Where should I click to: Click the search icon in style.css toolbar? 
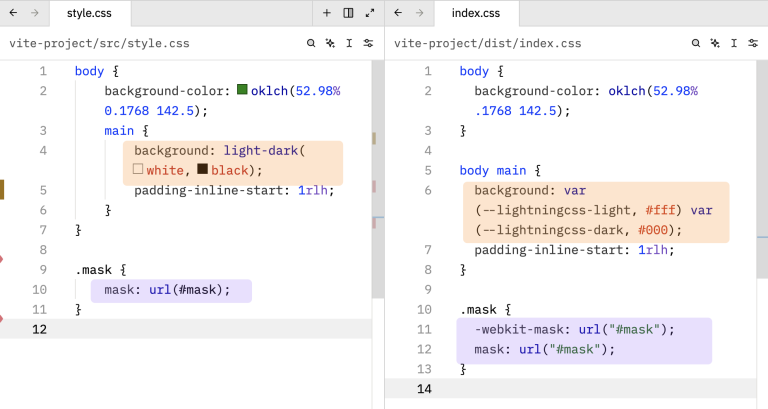[311, 44]
